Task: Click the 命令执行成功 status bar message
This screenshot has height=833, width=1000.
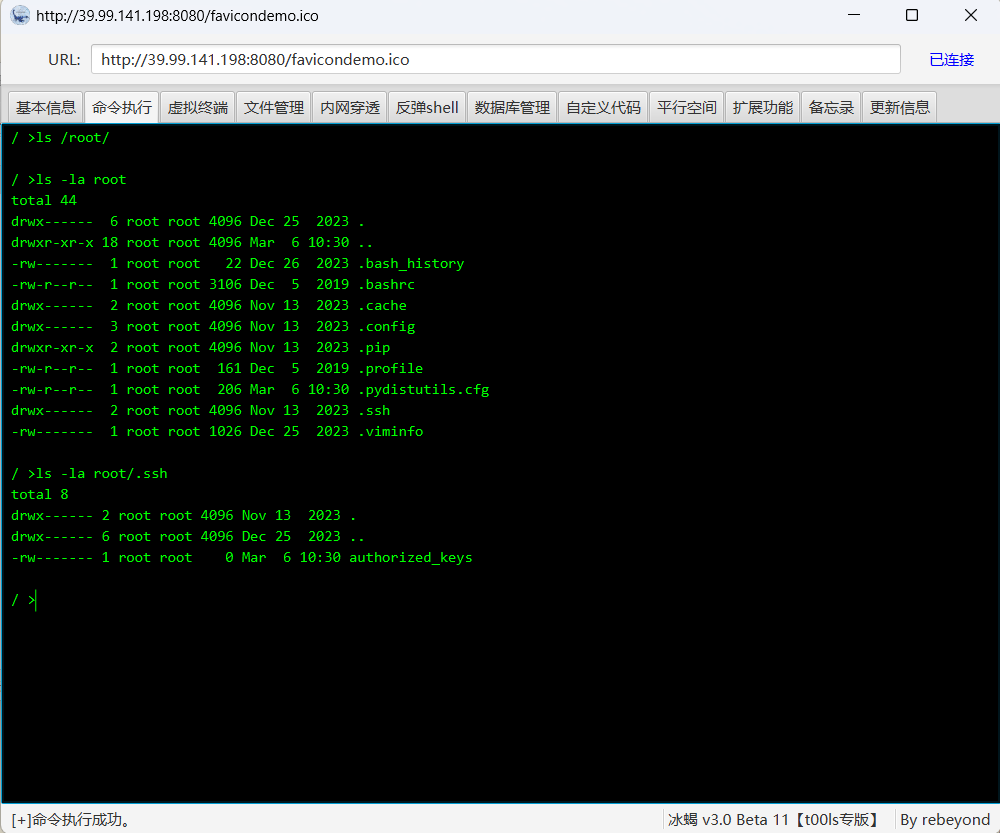Action: pyautogui.click(x=72, y=820)
